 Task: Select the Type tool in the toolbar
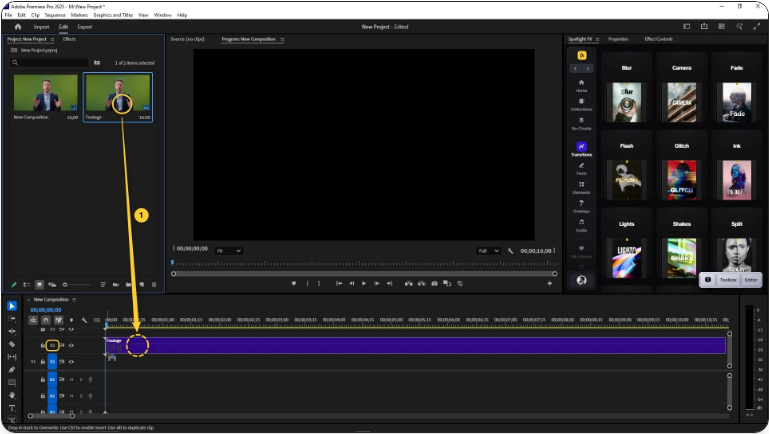point(12,408)
